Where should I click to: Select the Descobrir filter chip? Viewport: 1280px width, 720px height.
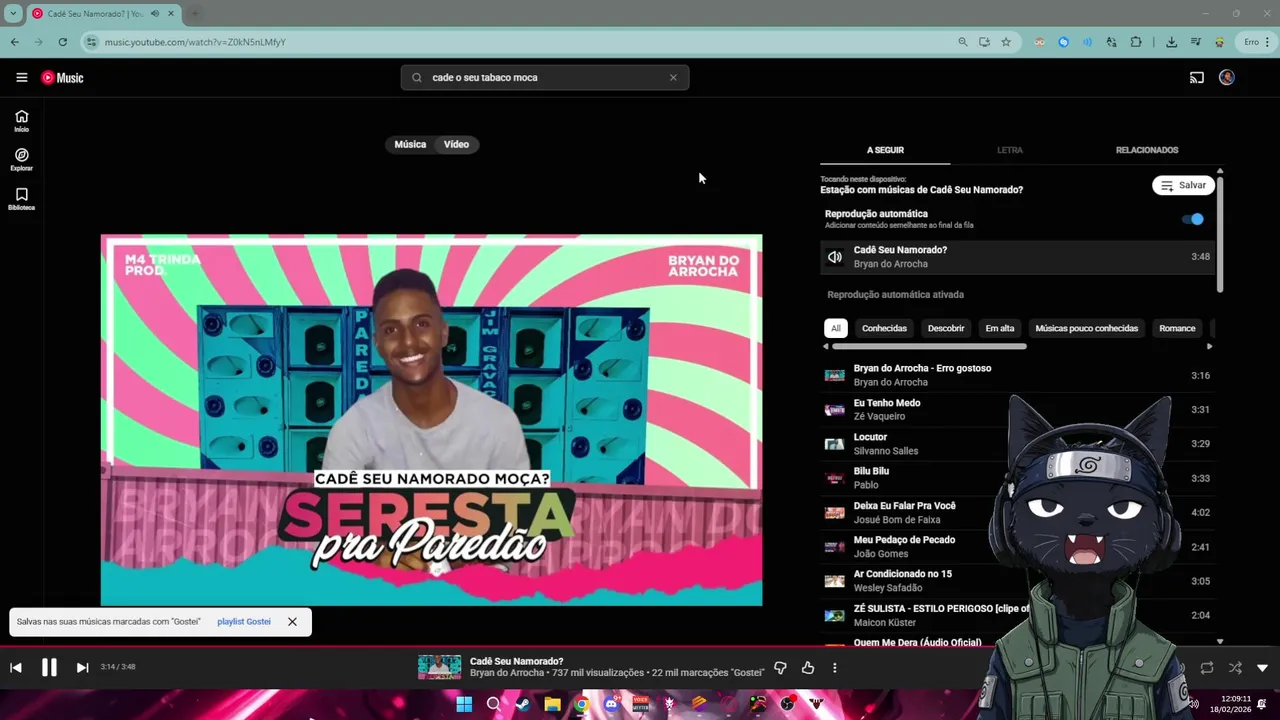pos(946,328)
